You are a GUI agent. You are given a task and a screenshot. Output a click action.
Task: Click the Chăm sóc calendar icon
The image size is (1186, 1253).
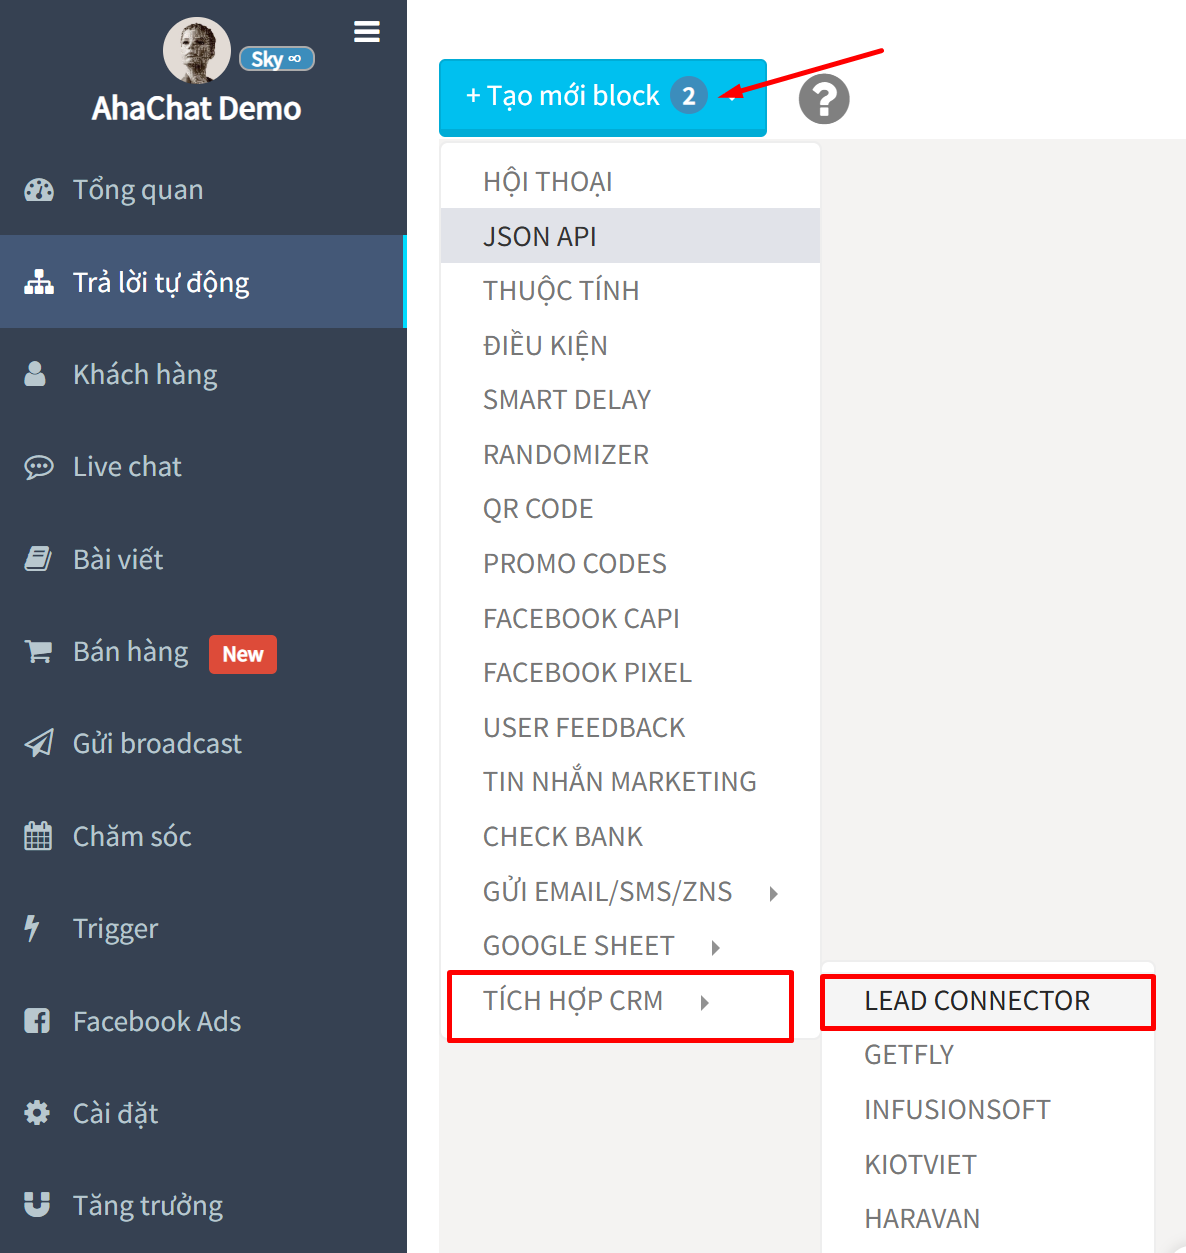click(38, 836)
